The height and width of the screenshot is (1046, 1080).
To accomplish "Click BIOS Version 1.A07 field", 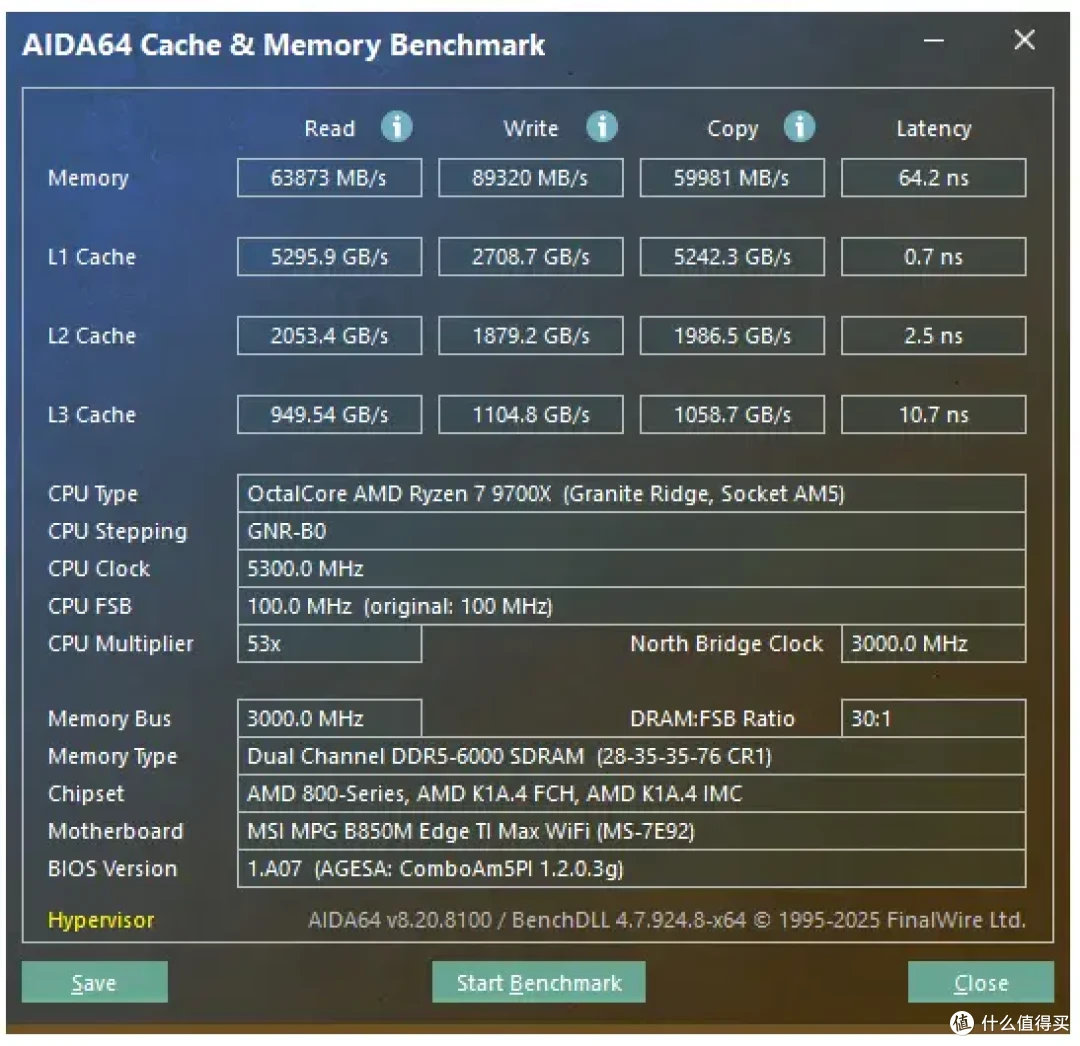I will (x=632, y=868).
